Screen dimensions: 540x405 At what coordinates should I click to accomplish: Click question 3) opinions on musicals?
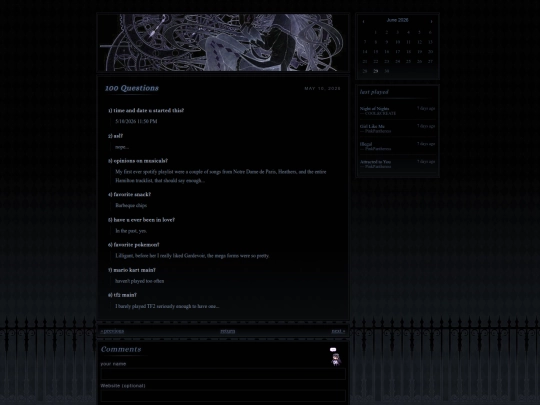coord(138,161)
